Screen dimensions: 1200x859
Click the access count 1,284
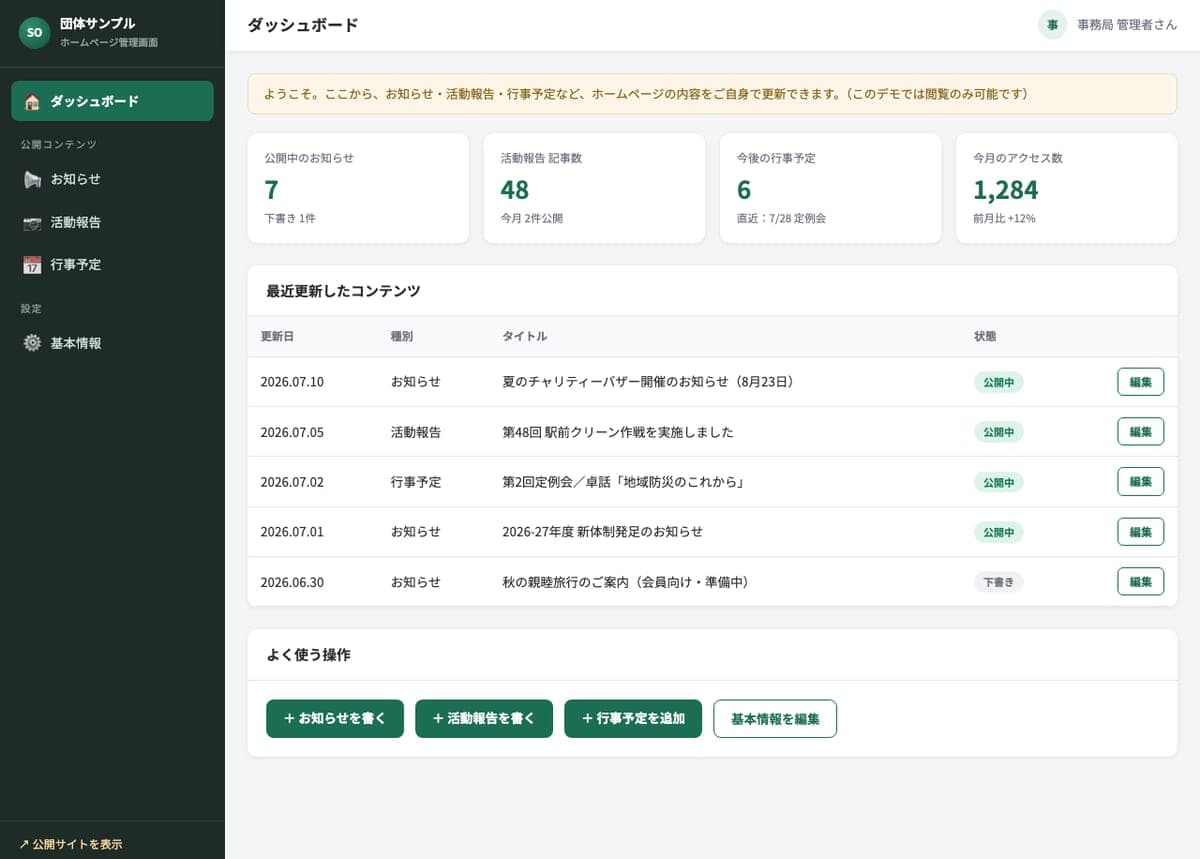(1005, 189)
